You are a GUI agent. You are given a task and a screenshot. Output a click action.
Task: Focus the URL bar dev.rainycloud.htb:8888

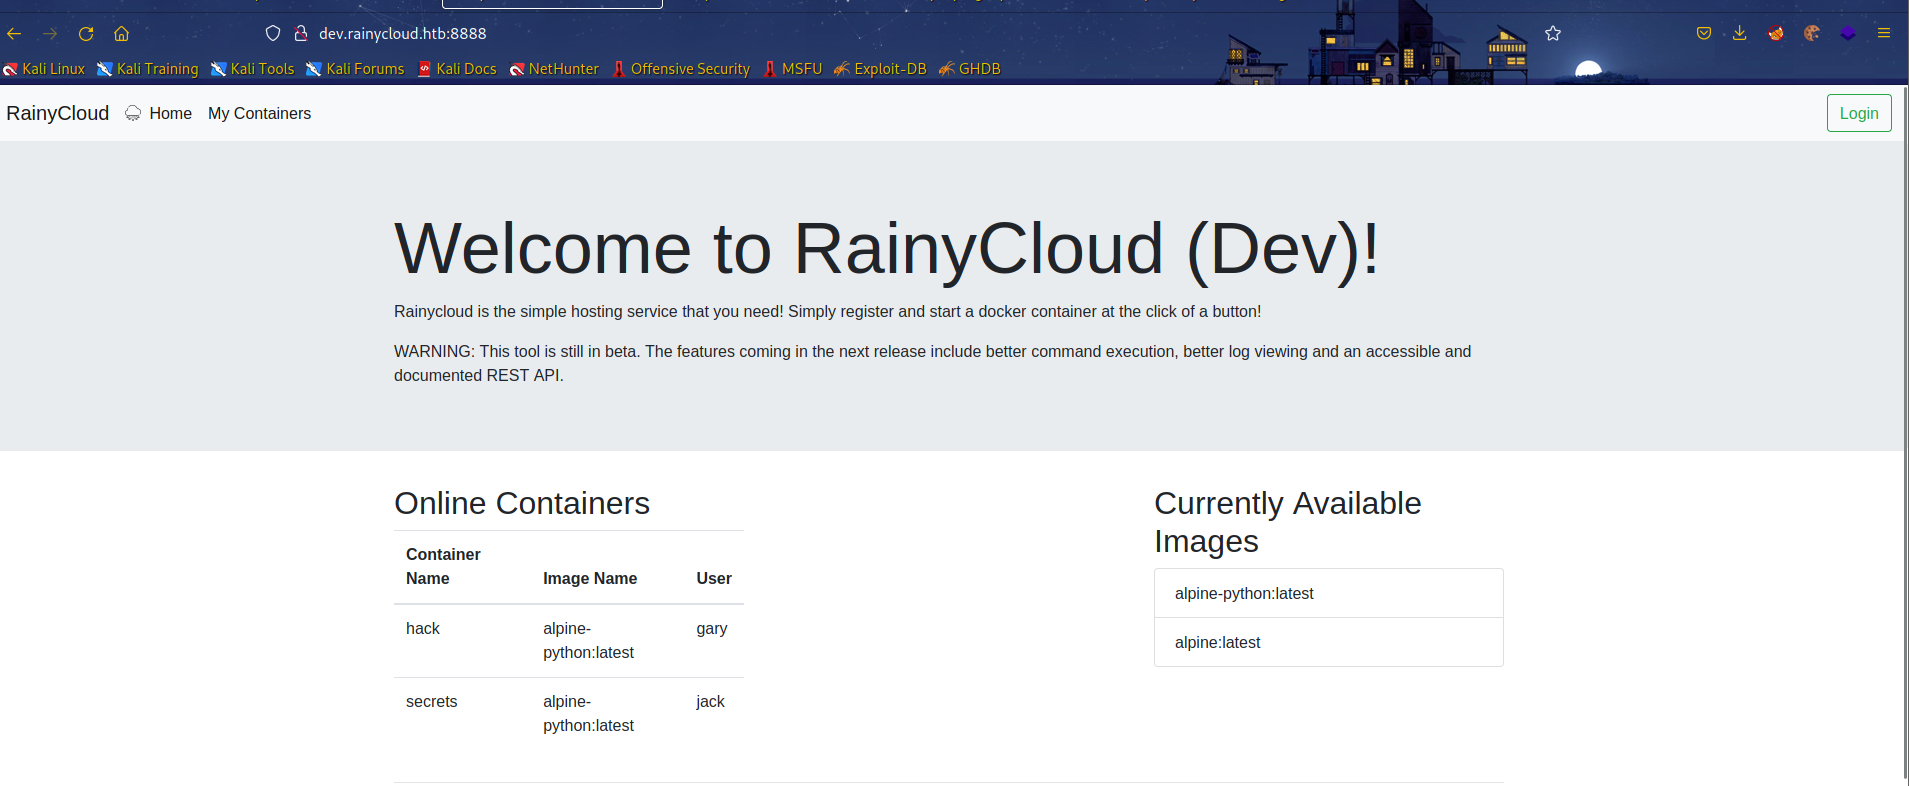[x=403, y=33]
